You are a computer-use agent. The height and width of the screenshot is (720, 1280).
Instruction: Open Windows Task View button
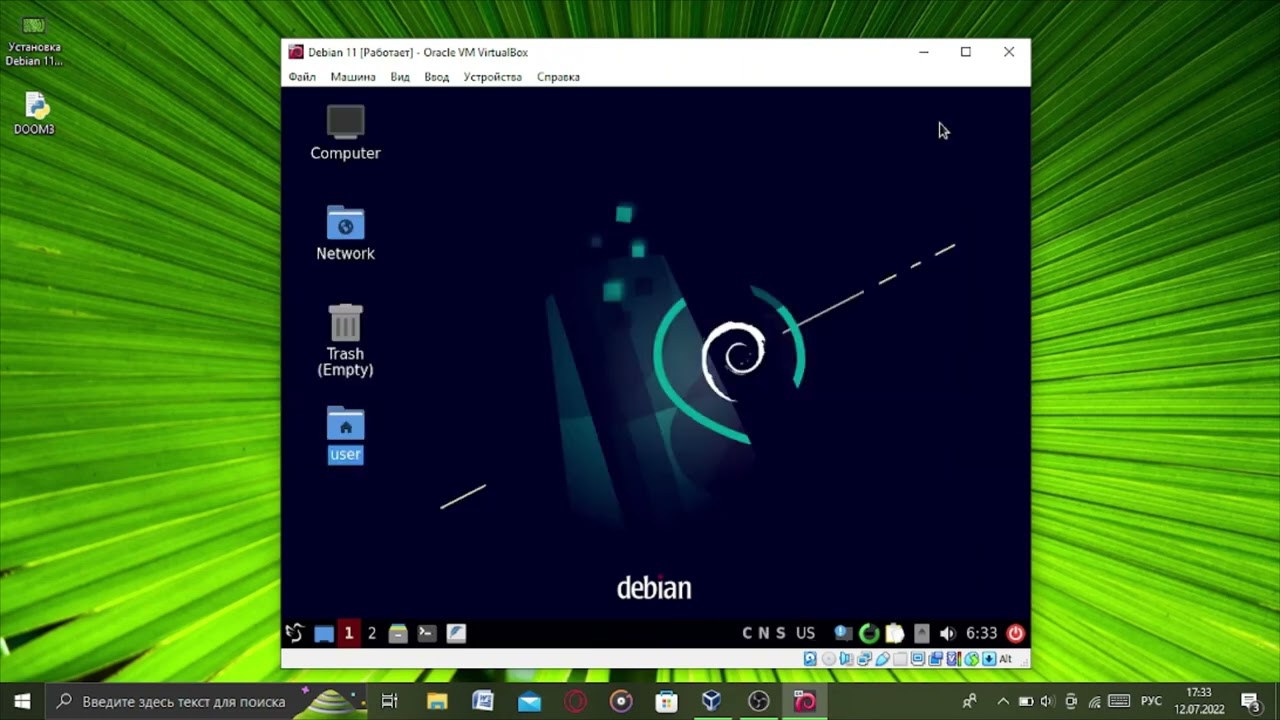390,701
